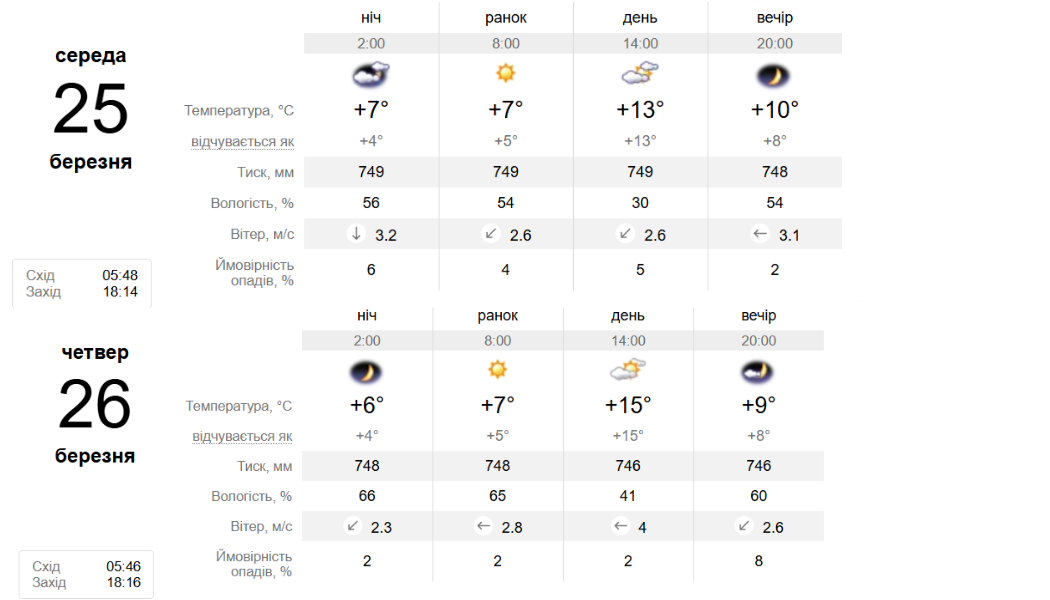
Task: Click Wednesday "відчувається як" label
Action: coord(242,141)
